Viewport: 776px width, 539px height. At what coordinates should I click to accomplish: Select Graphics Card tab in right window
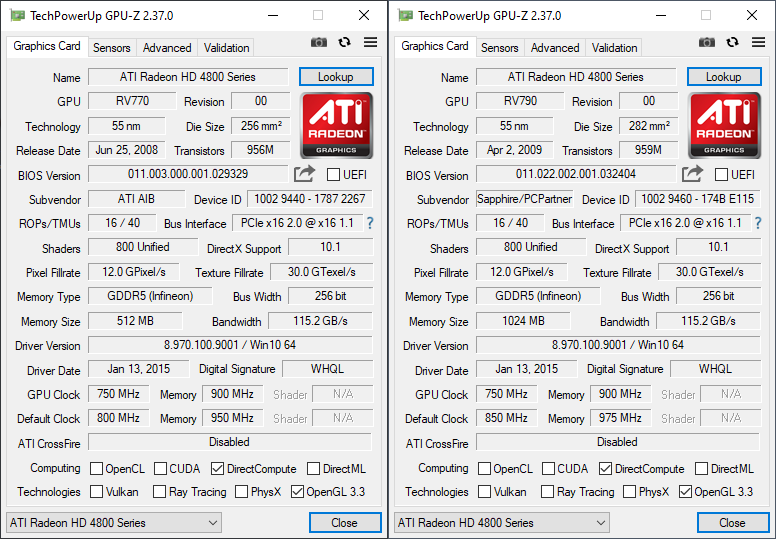435,46
